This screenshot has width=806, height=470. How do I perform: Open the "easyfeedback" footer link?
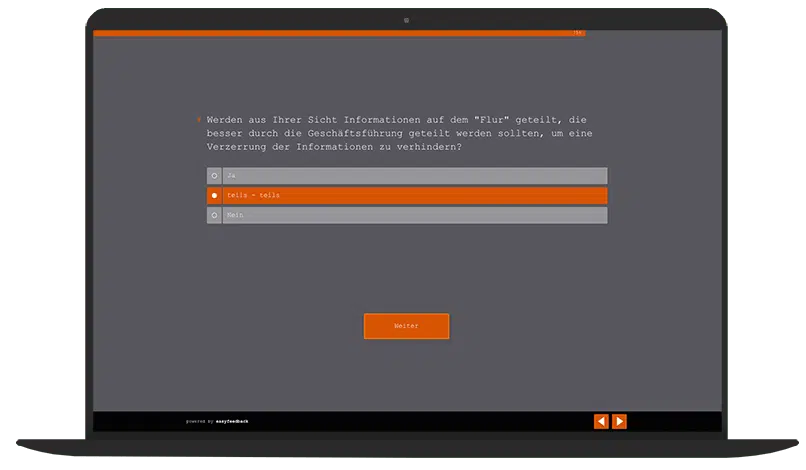pyautogui.click(x=232, y=422)
